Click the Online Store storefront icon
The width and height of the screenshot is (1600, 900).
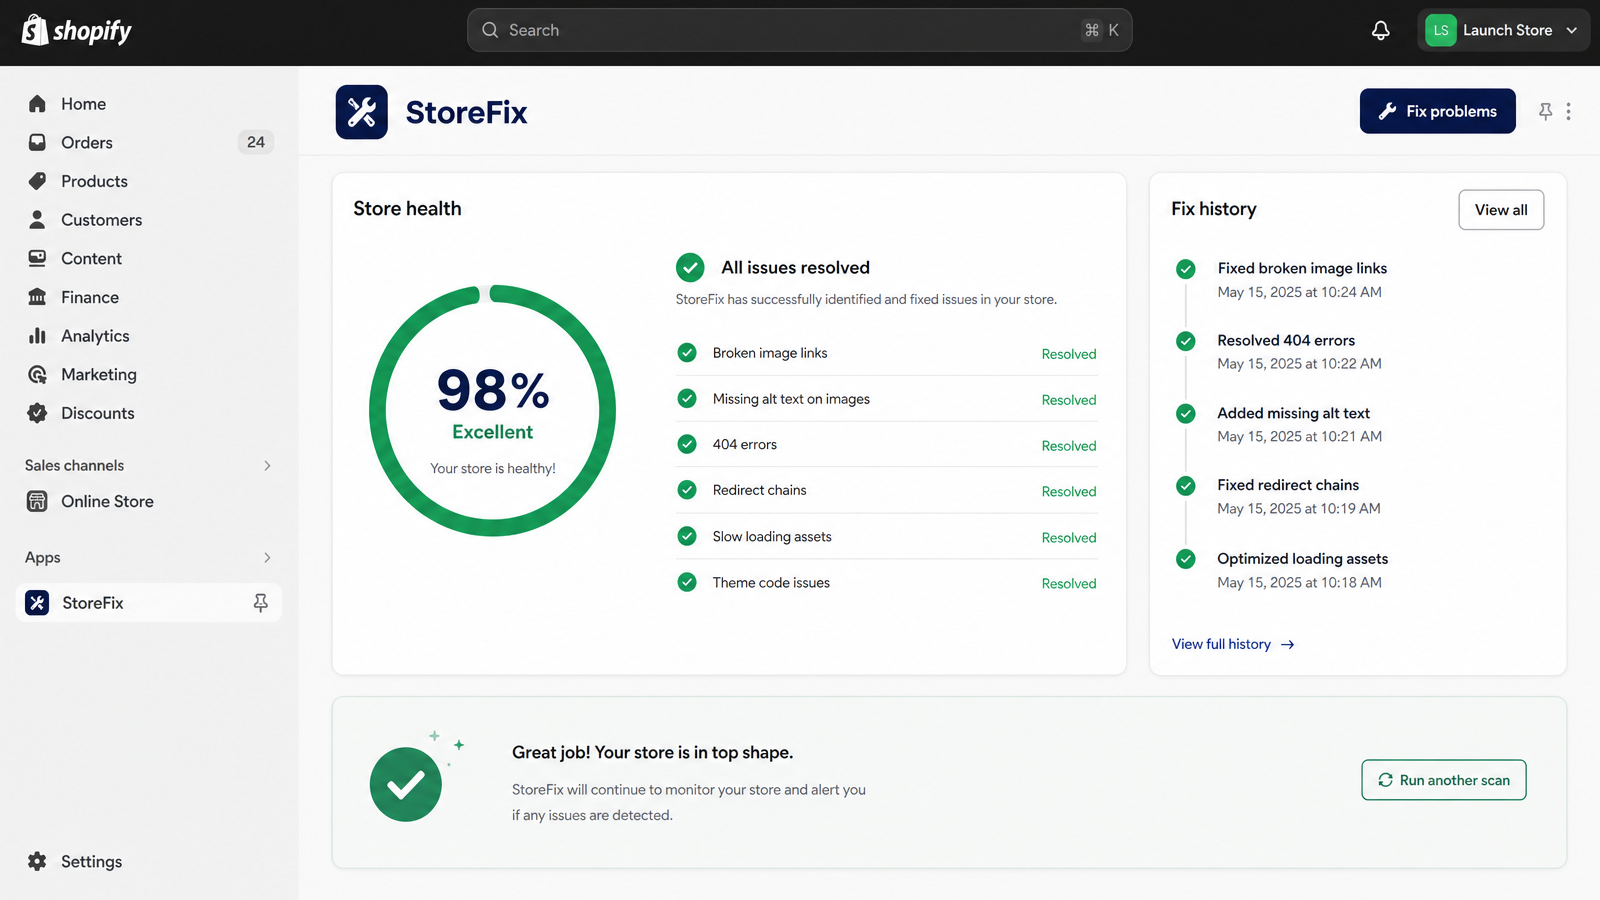(37, 501)
